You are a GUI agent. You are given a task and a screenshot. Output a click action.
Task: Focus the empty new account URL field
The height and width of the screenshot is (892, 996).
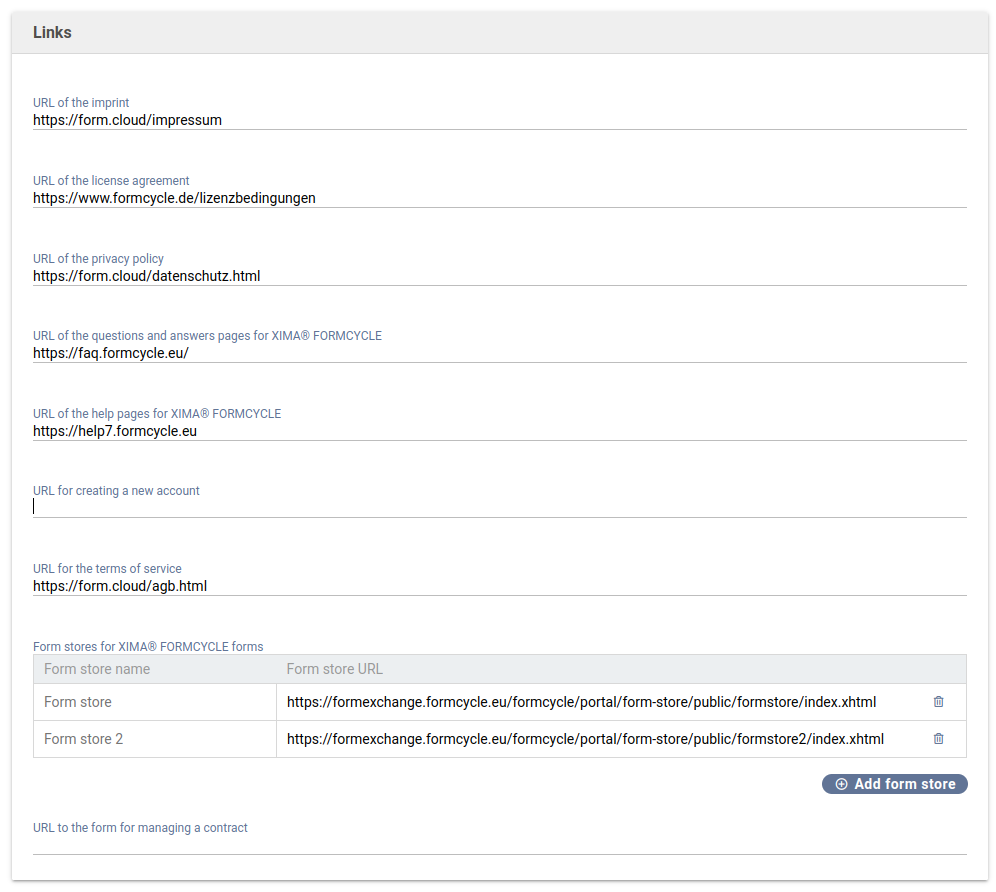click(x=498, y=507)
